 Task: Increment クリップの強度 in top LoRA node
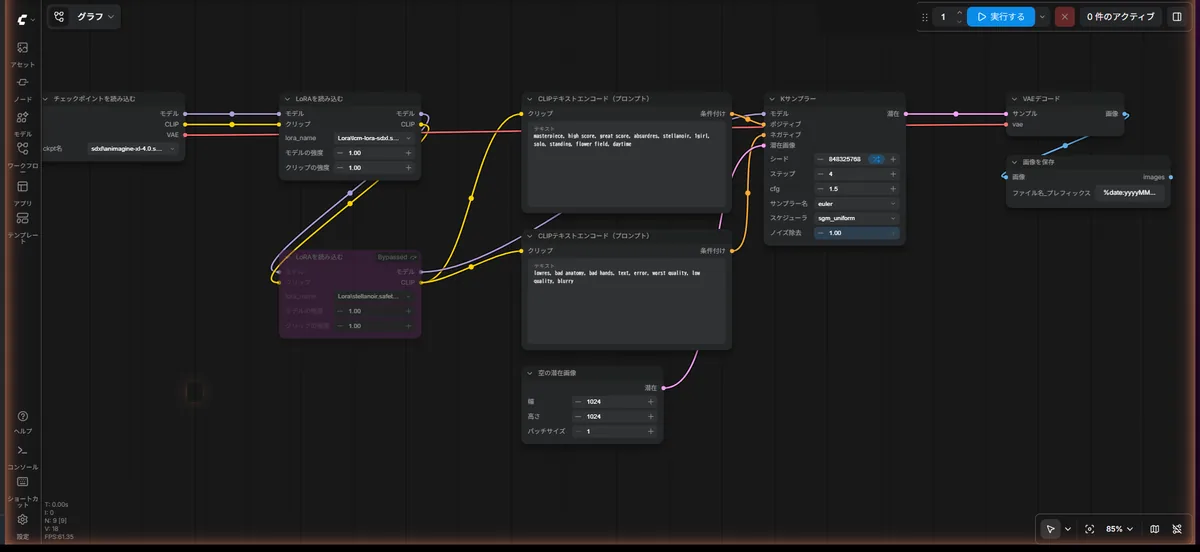pyautogui.click(x=408, y=168)
